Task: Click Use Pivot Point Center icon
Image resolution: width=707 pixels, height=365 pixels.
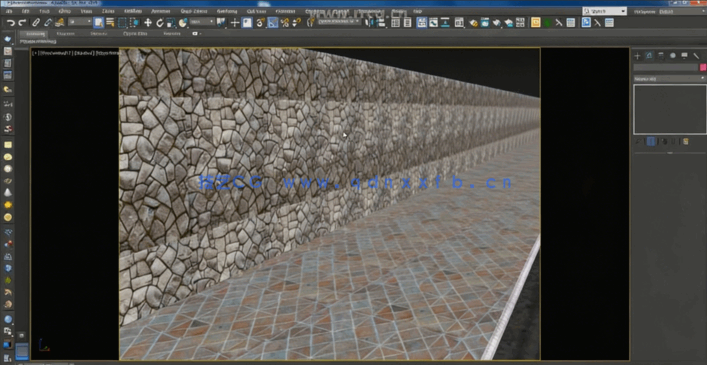Action: tap(221, 23)
